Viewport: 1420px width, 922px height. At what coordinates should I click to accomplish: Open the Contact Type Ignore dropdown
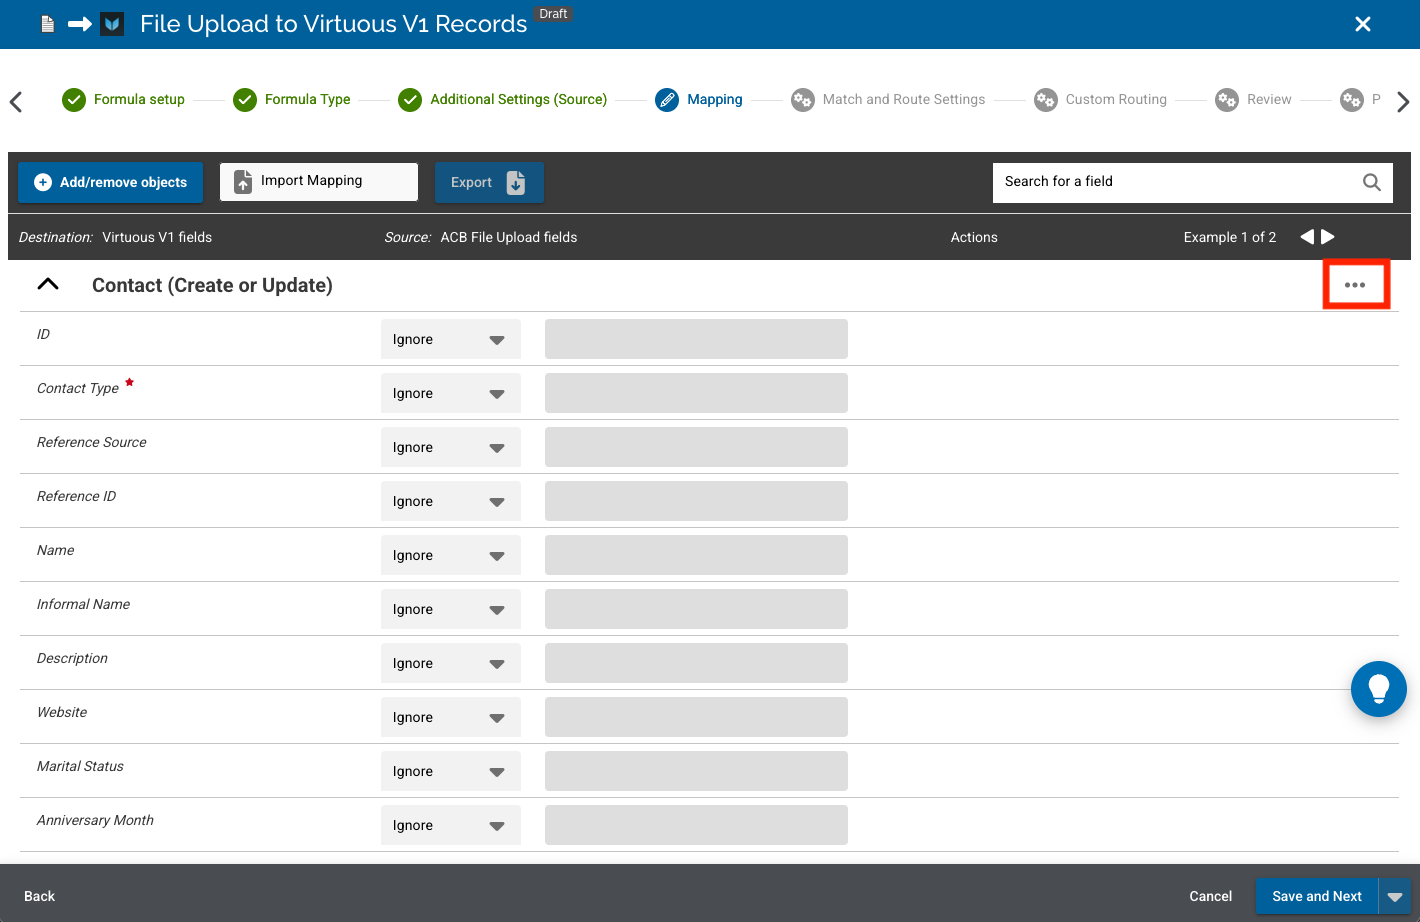(451, 393)
